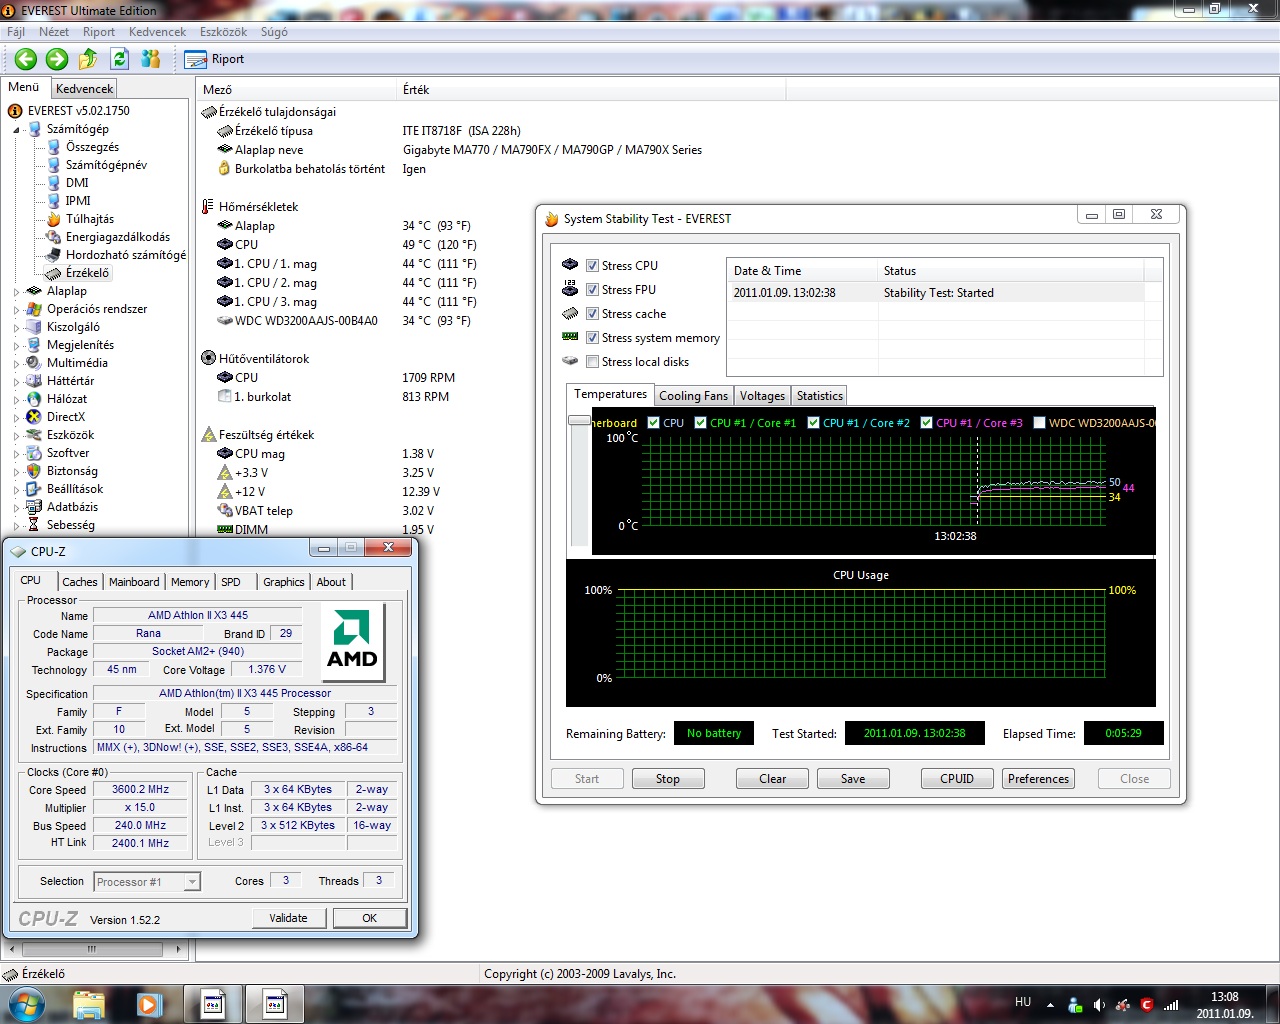The width and height of the screenshot is (1280, 1024).
Task: Click the DirectX icon in tree
Action: pos(34,417)
